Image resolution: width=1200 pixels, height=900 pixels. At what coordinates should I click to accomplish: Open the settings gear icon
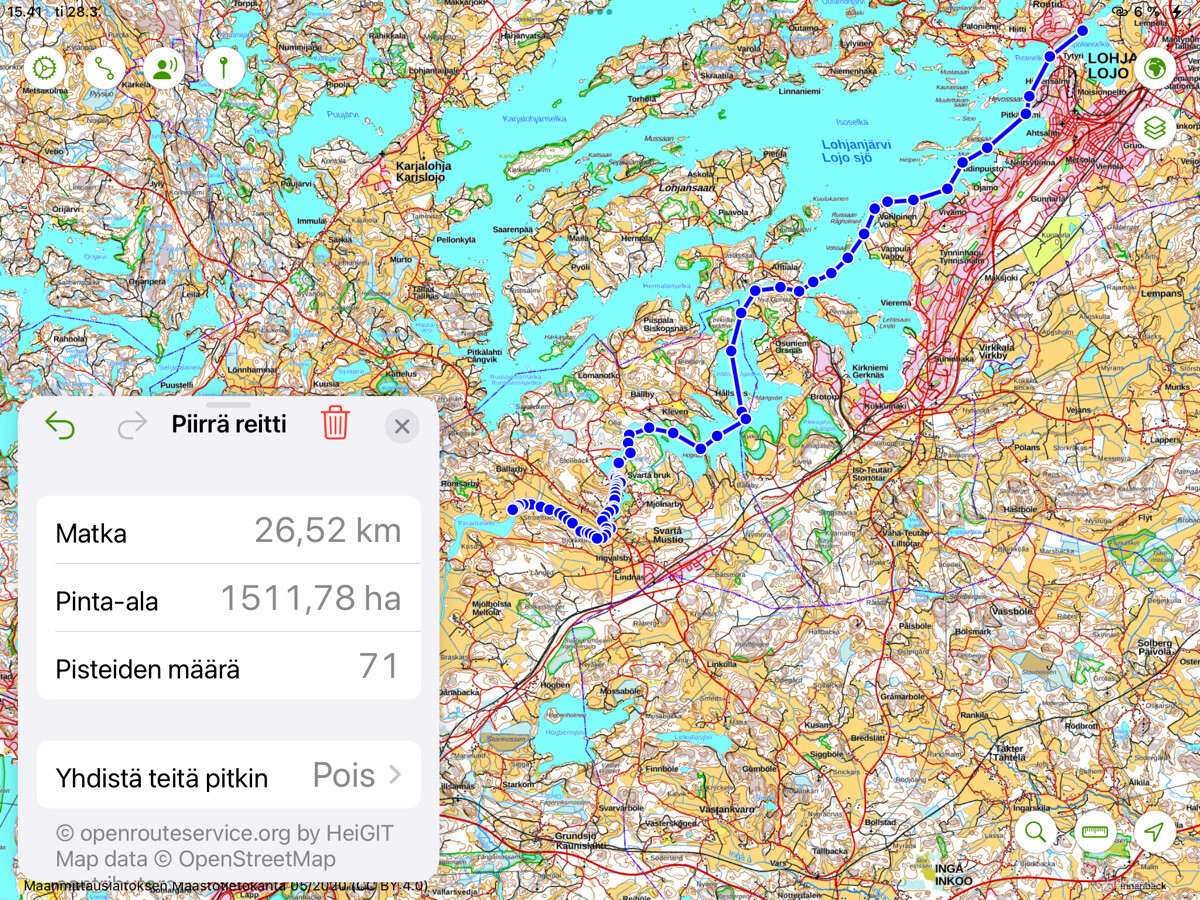44,68
